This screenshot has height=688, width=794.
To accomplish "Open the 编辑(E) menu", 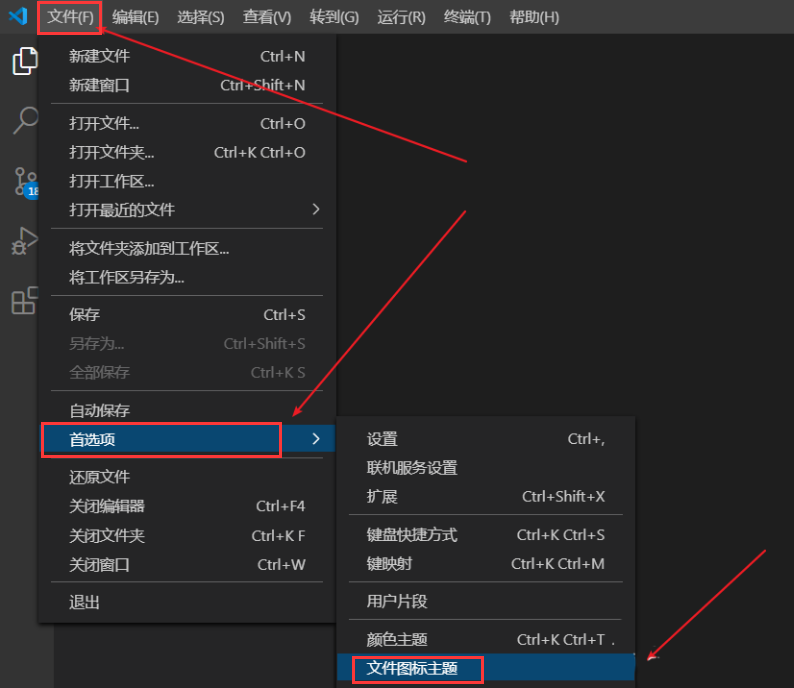I will point(135,17).
